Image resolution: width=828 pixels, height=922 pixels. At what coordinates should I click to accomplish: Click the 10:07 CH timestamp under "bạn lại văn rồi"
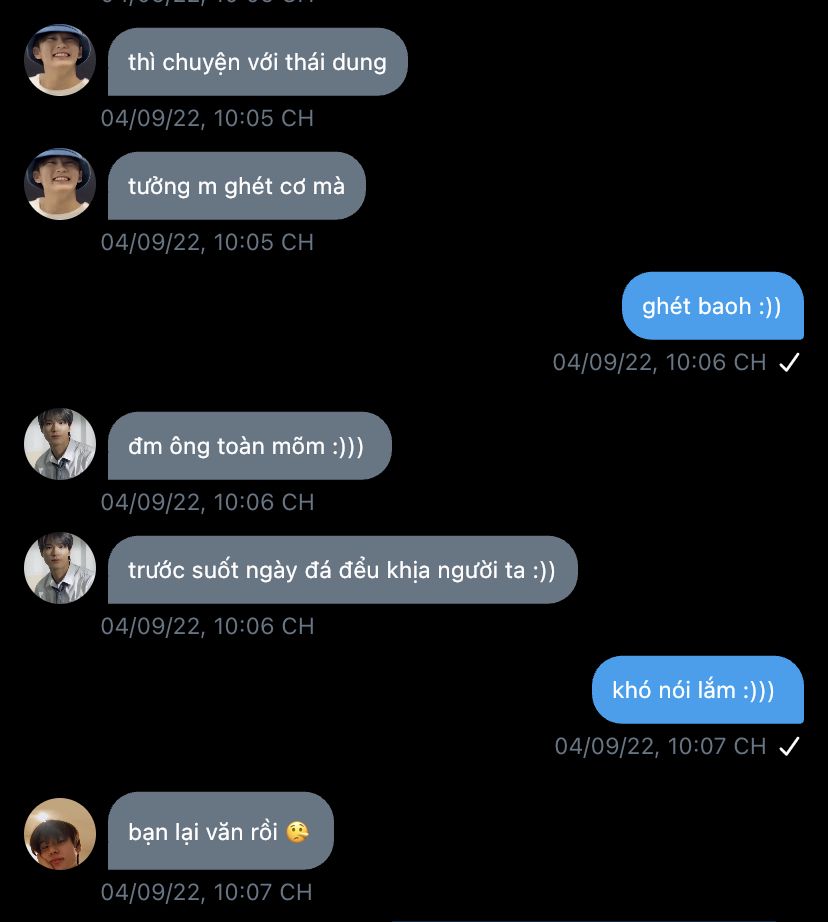point(207,892)
